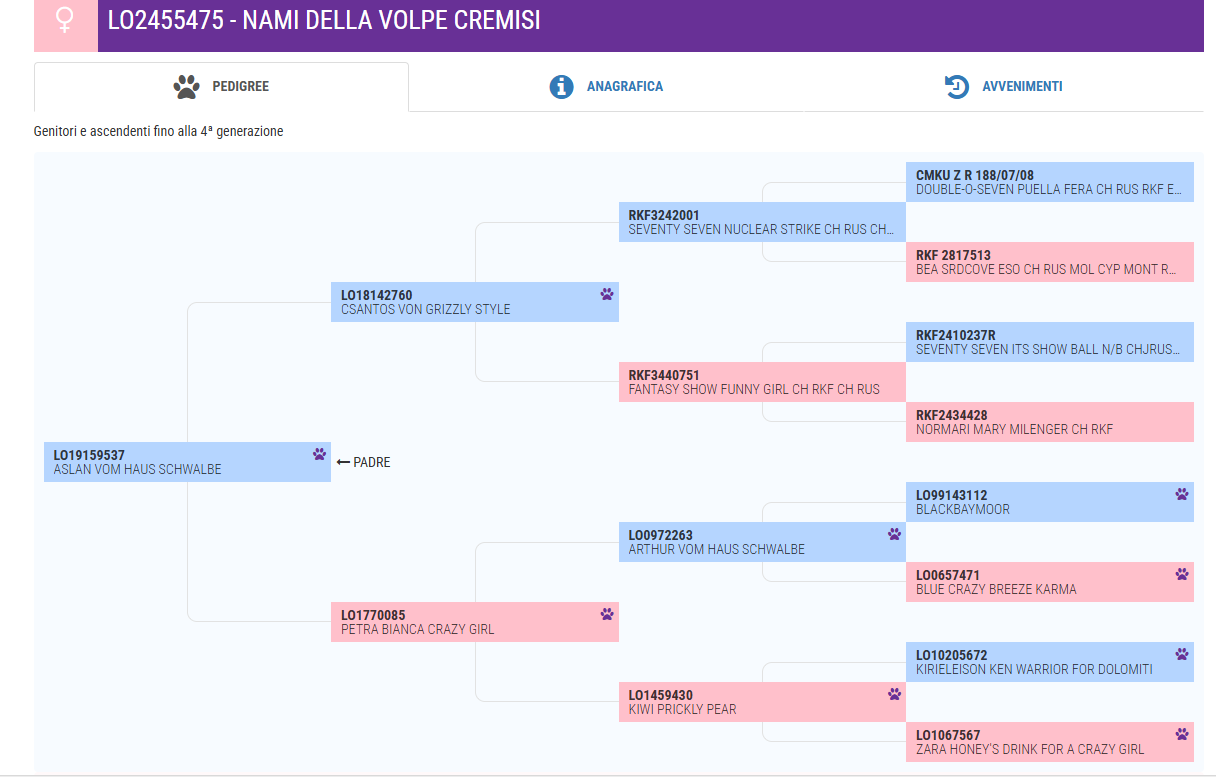Click the paw icon on KIWI PRICKLY PEAR
The image size is (1216, 777).
point(894,694)
